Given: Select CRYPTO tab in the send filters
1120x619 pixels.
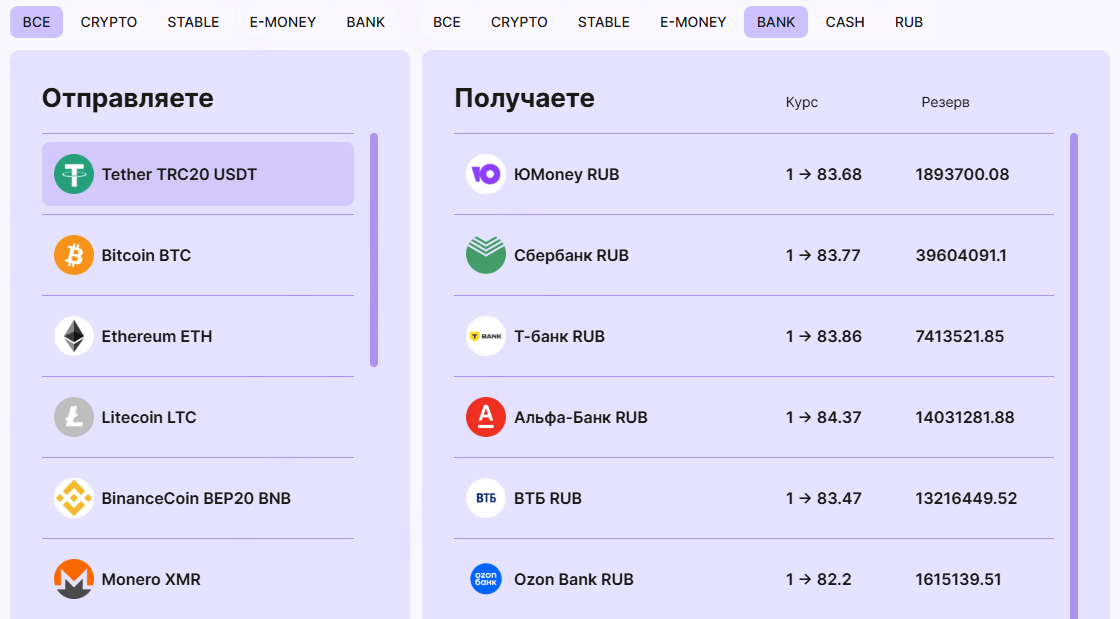Looking at the screenshot, I should [x=109, y=22].
